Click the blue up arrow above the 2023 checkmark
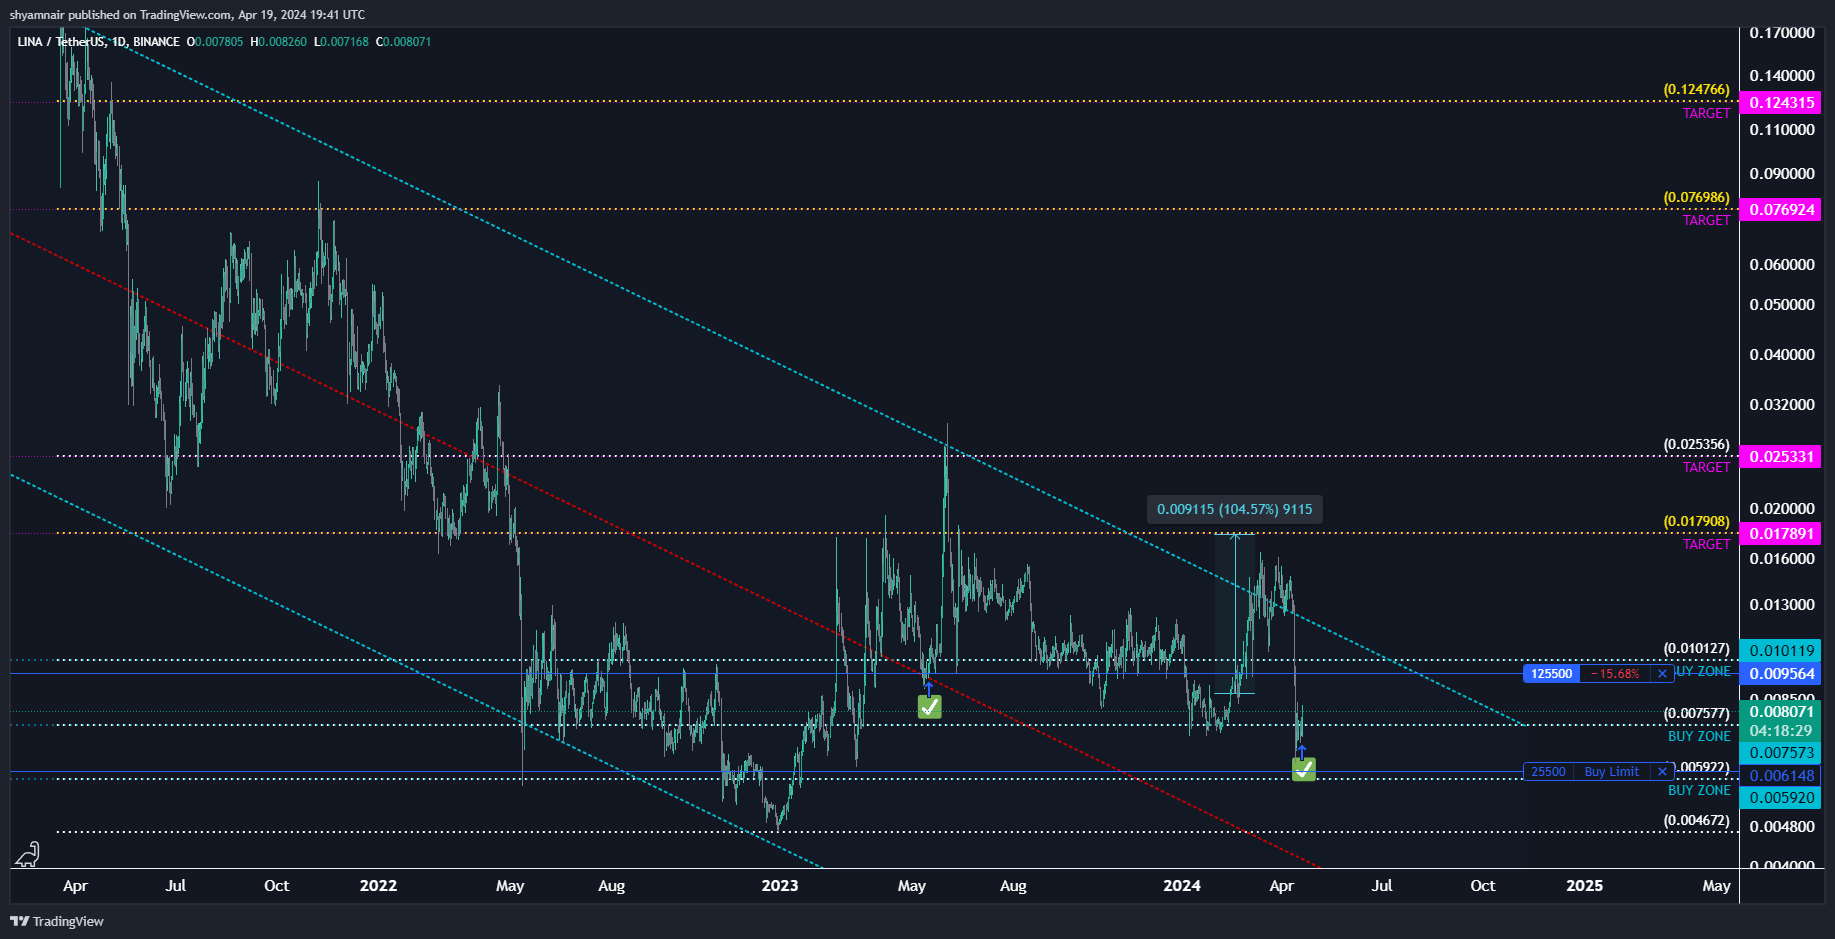The height and width of the screenshot is (939, 1835). (x=928, y=688)
